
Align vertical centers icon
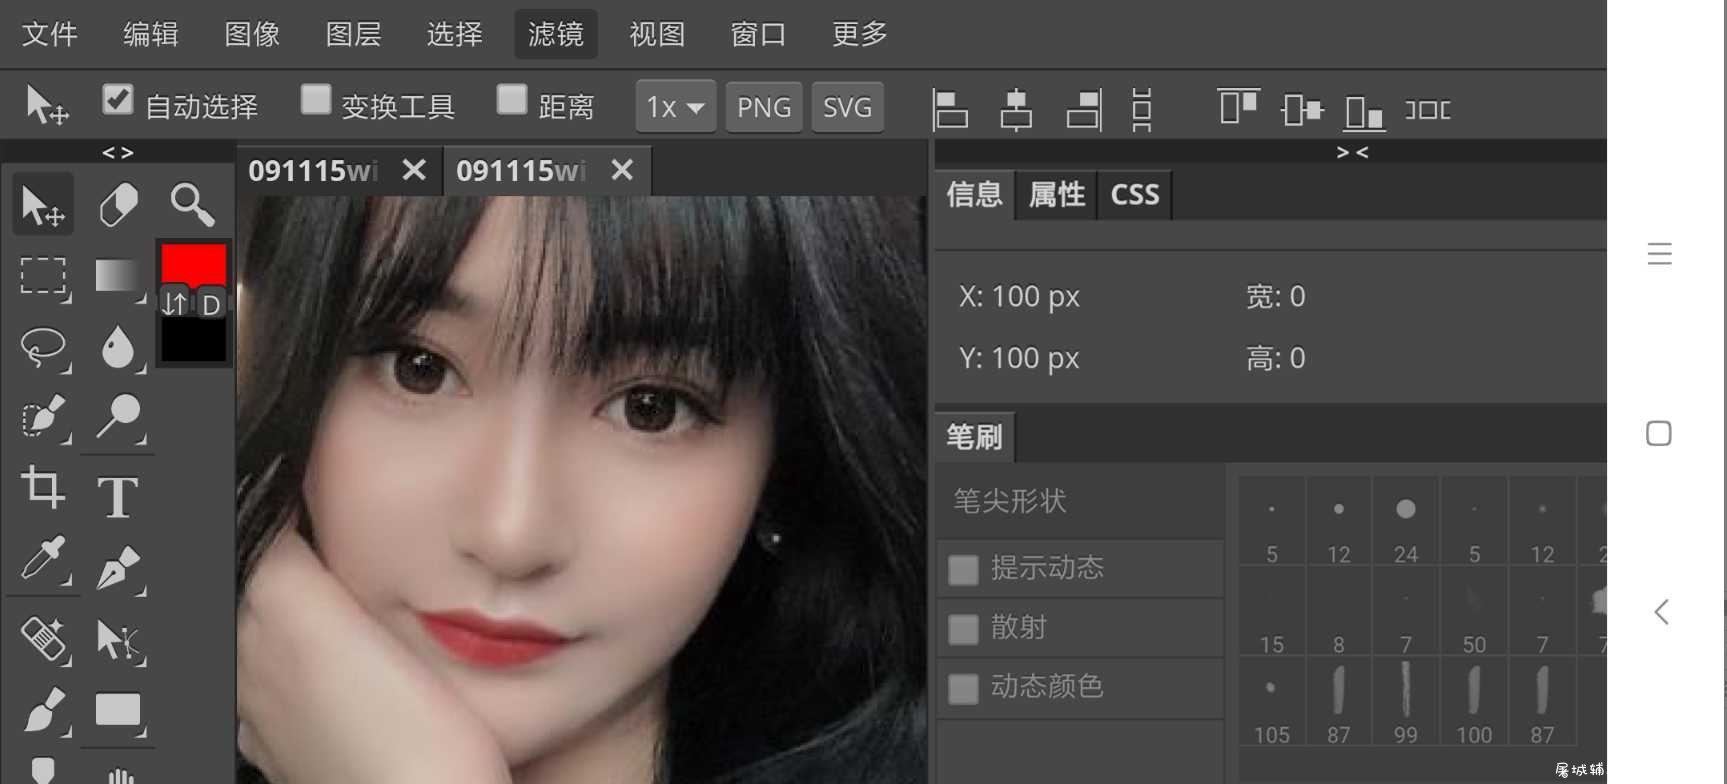(1301, 109)
